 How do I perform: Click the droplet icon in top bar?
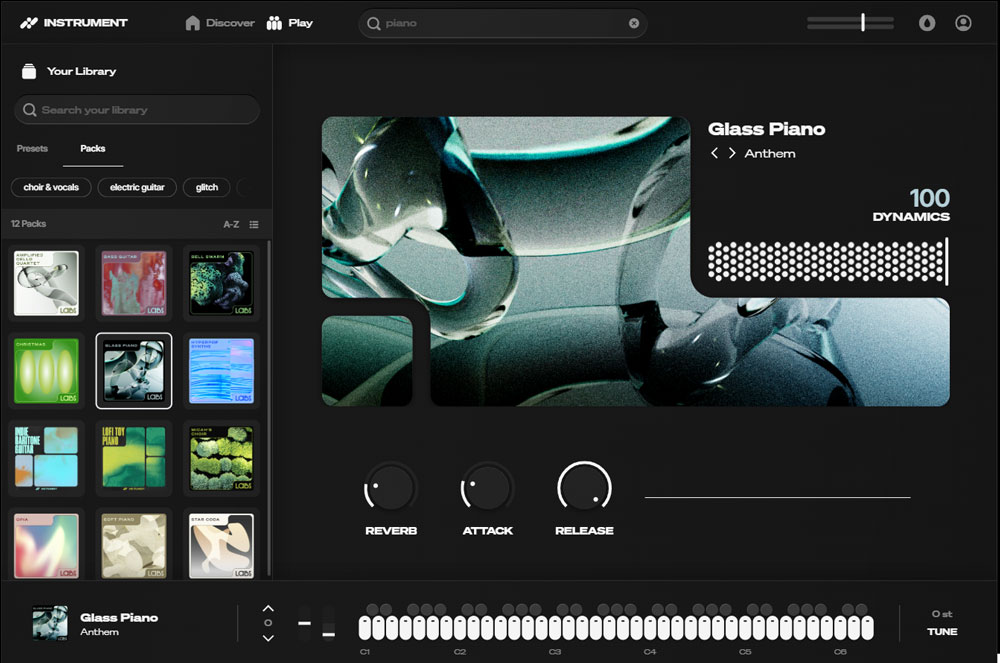click(927, 23)
